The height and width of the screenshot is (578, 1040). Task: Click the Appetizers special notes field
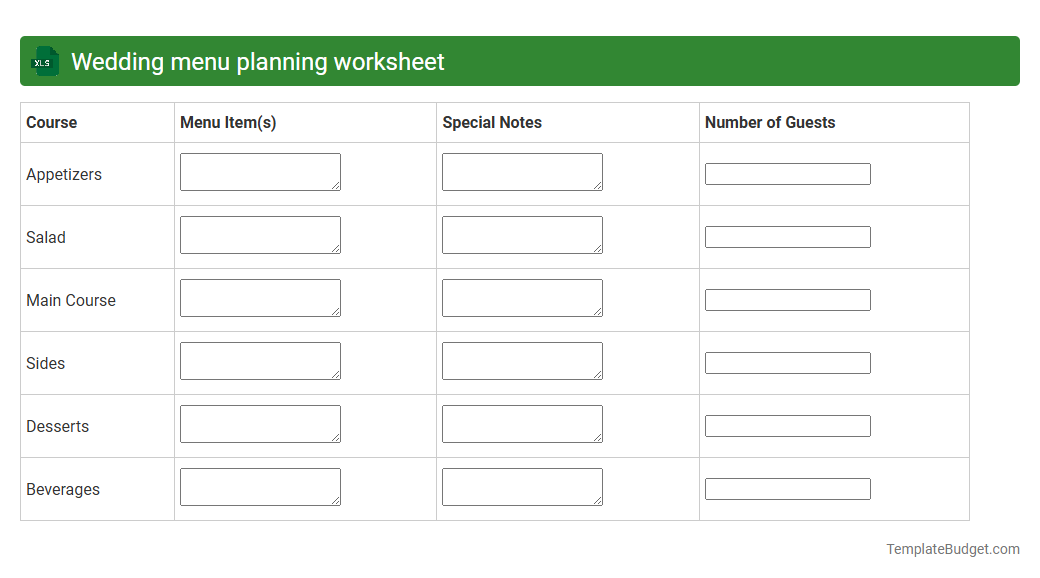coord(522,171)
